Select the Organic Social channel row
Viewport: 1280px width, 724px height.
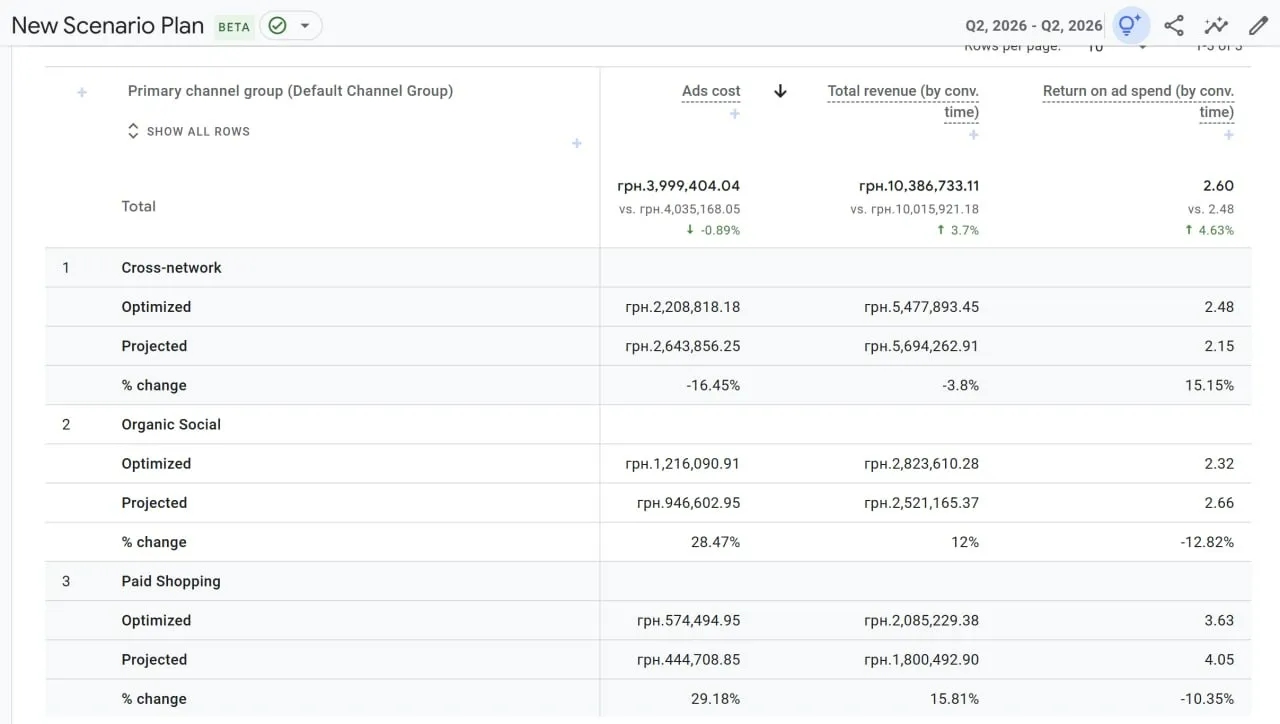(x=171, y=425)
